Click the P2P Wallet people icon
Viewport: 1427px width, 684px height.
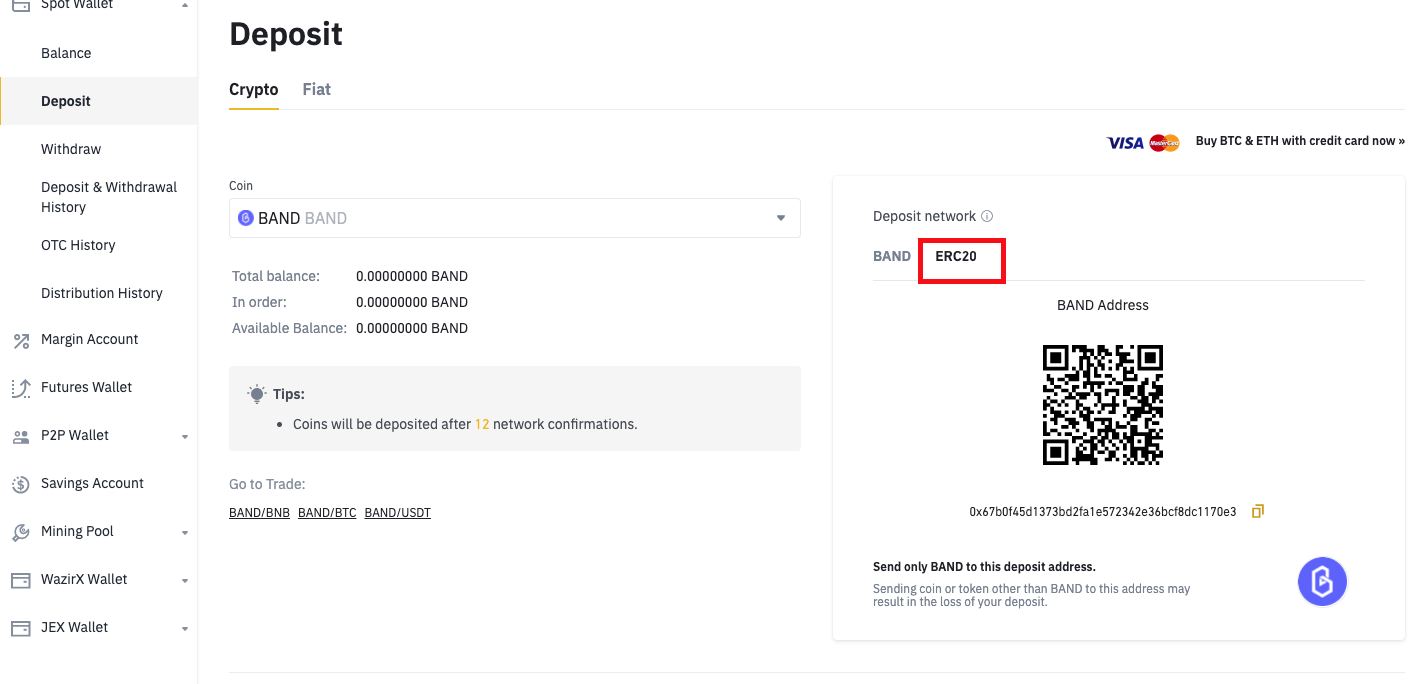20,436
